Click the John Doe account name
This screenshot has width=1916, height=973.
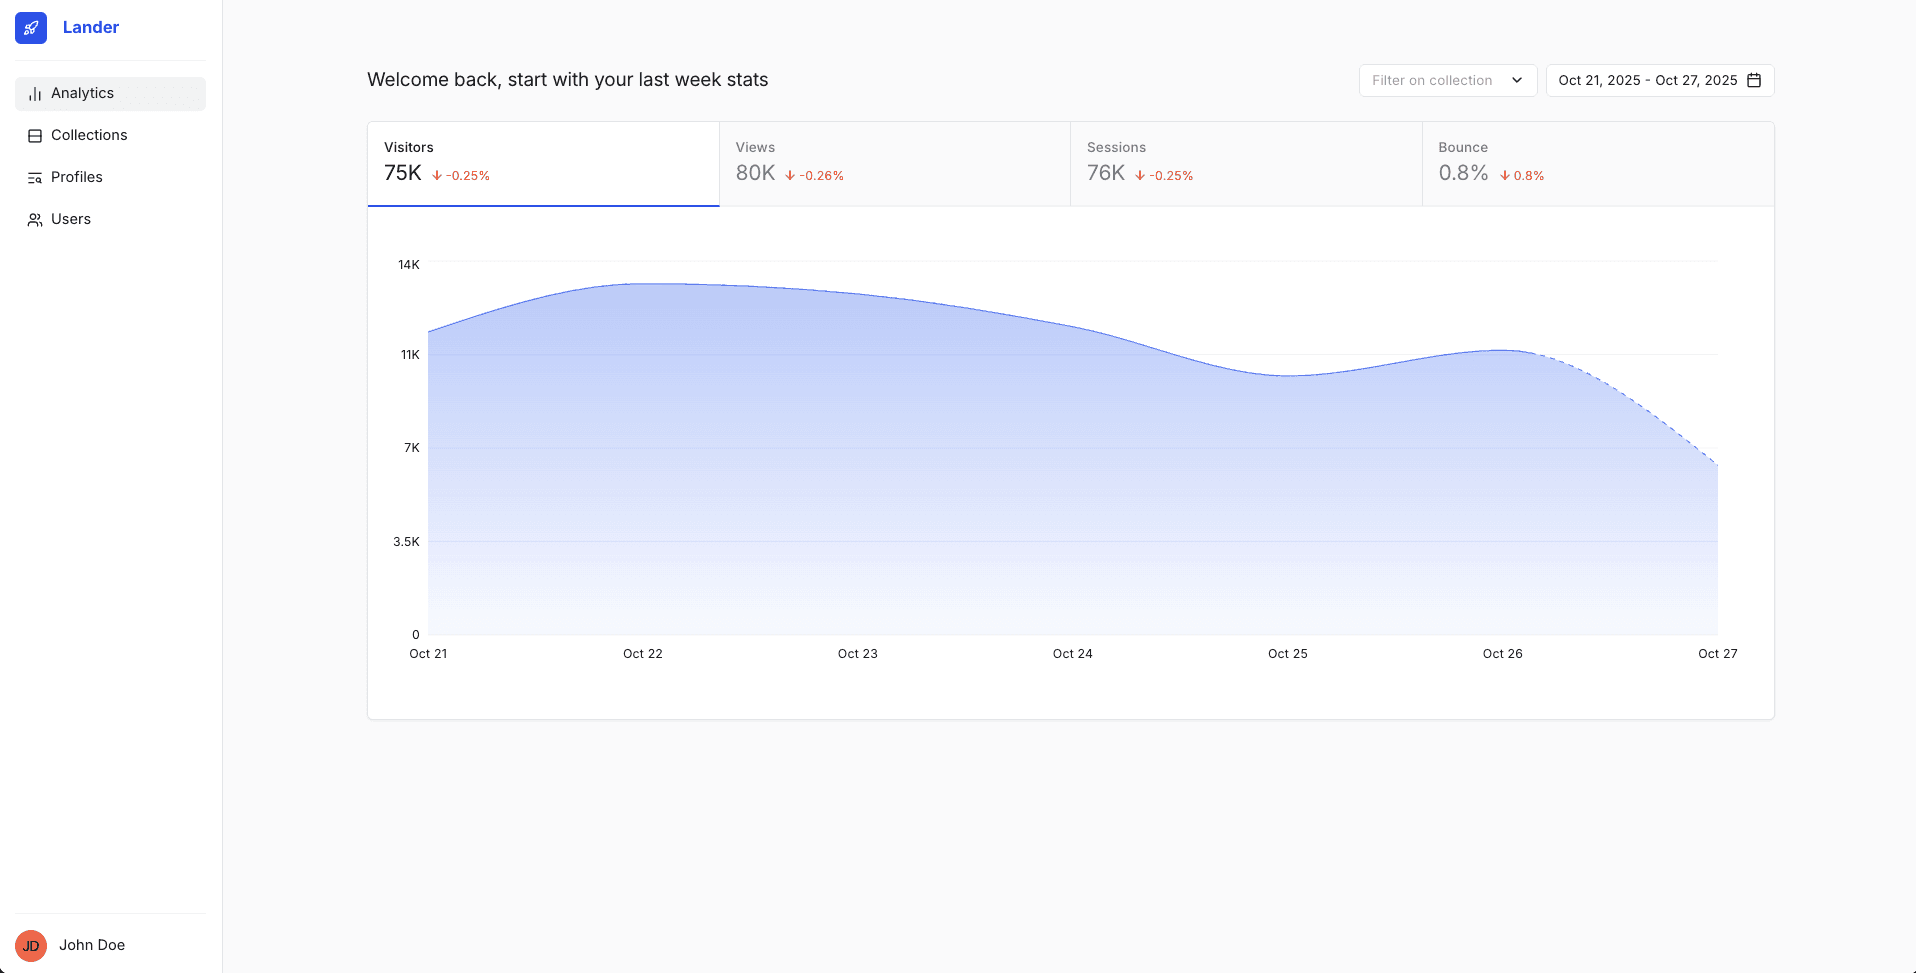pyautogui.click(x=91, y=946)
